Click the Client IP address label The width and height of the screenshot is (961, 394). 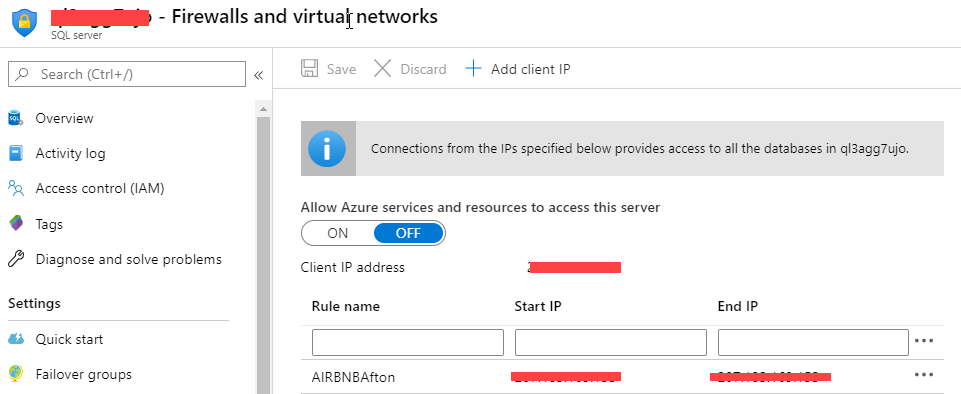(x=353, y=267)
